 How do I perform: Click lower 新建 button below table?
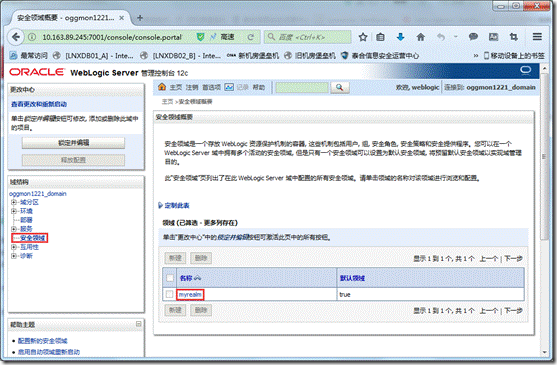coord(175,310)
